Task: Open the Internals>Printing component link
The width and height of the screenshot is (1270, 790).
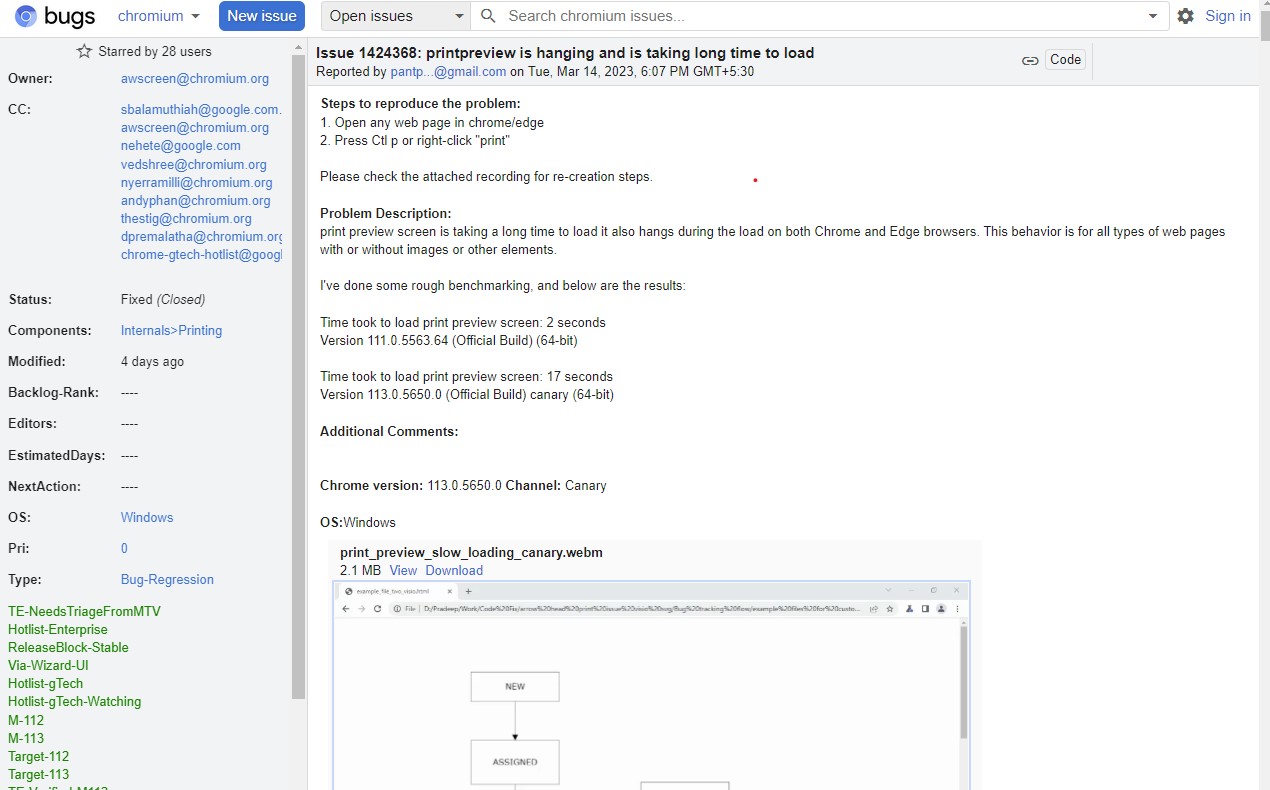Action: pyautogui.click(x=172, y=331)
